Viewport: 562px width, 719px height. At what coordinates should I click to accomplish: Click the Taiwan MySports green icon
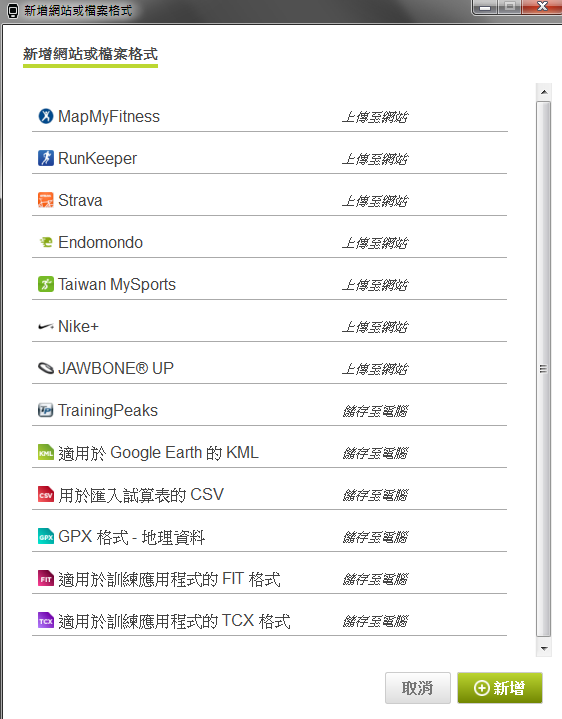pyautogui.click(x=45, y=284)
